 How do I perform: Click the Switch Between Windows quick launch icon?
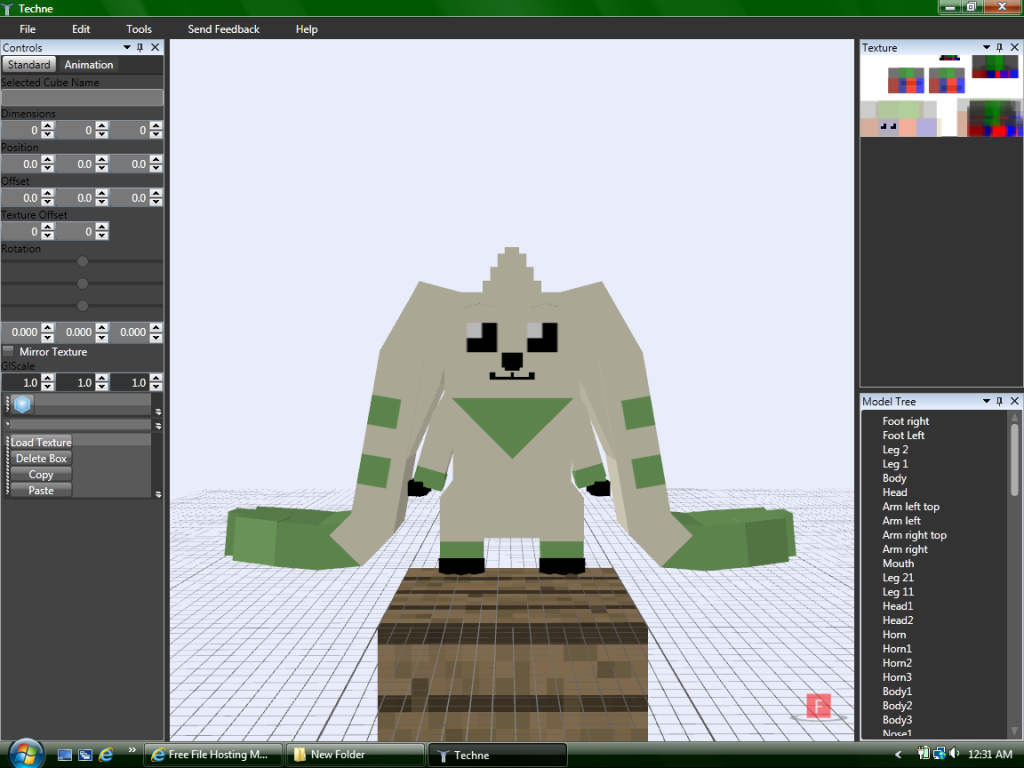tap(85, 755)
